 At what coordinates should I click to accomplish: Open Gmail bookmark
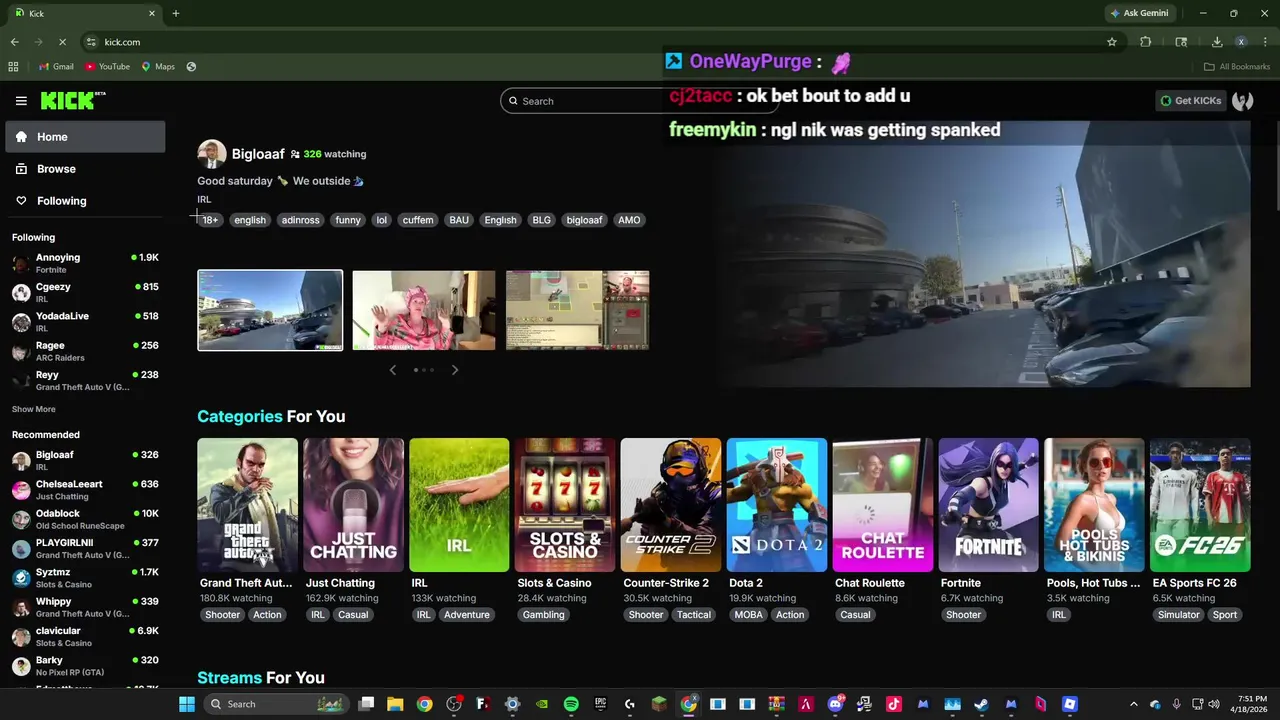coord(56,67)
